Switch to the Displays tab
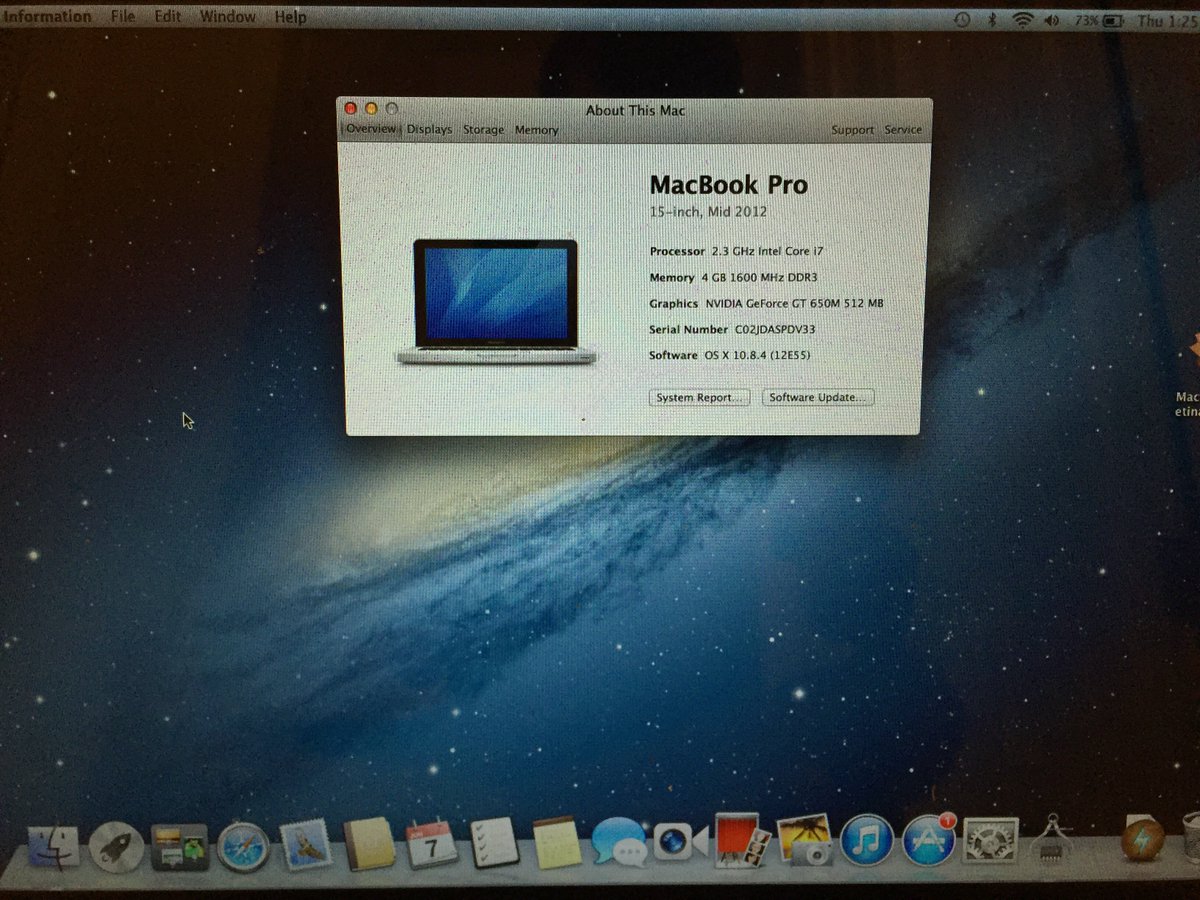Image resolution: width=1200 pixels, height=900 pixels. [x=429, y=130]
